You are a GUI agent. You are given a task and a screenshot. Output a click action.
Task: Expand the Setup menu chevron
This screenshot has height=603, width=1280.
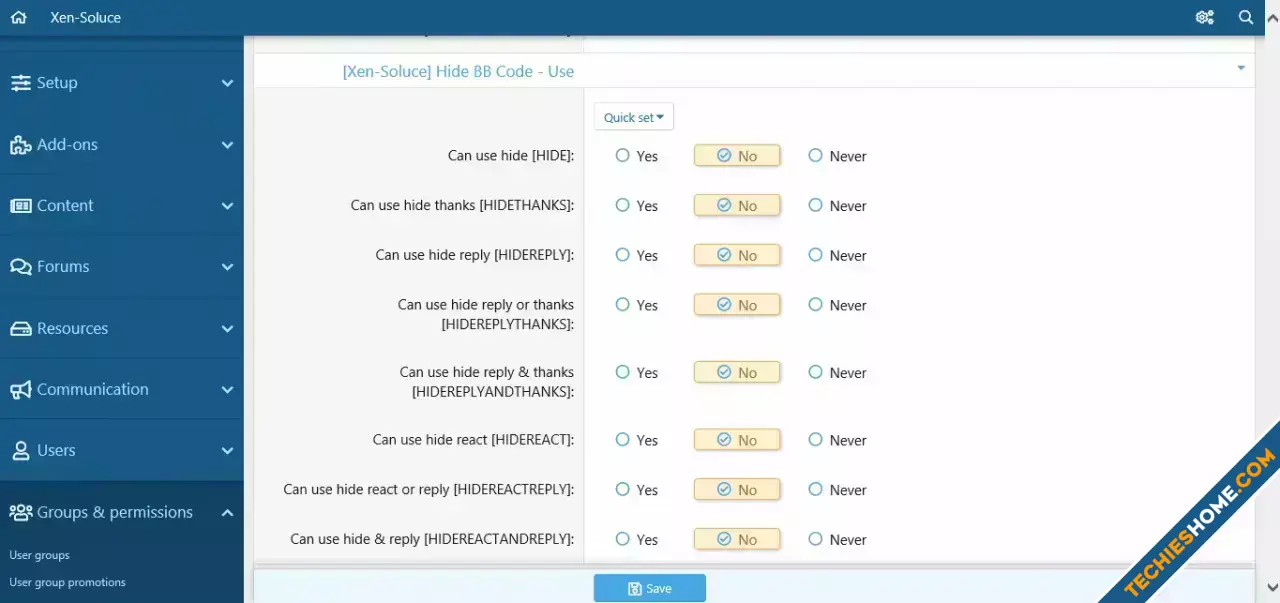click(x=227, y=84)
